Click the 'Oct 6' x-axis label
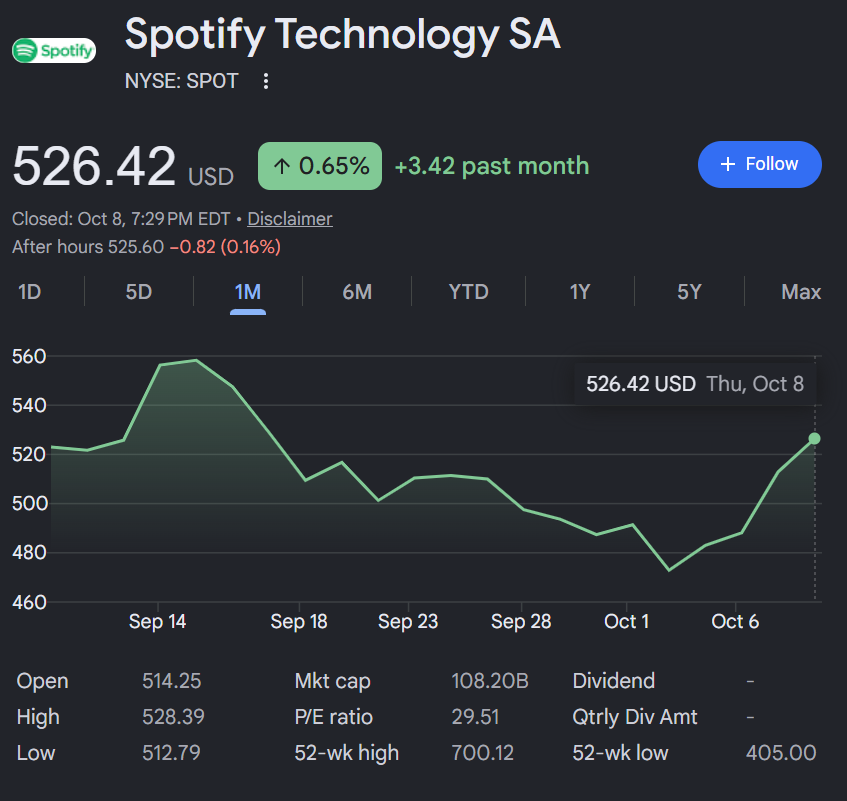The width and height of the screenshot is (847, 801). (735, 621)
